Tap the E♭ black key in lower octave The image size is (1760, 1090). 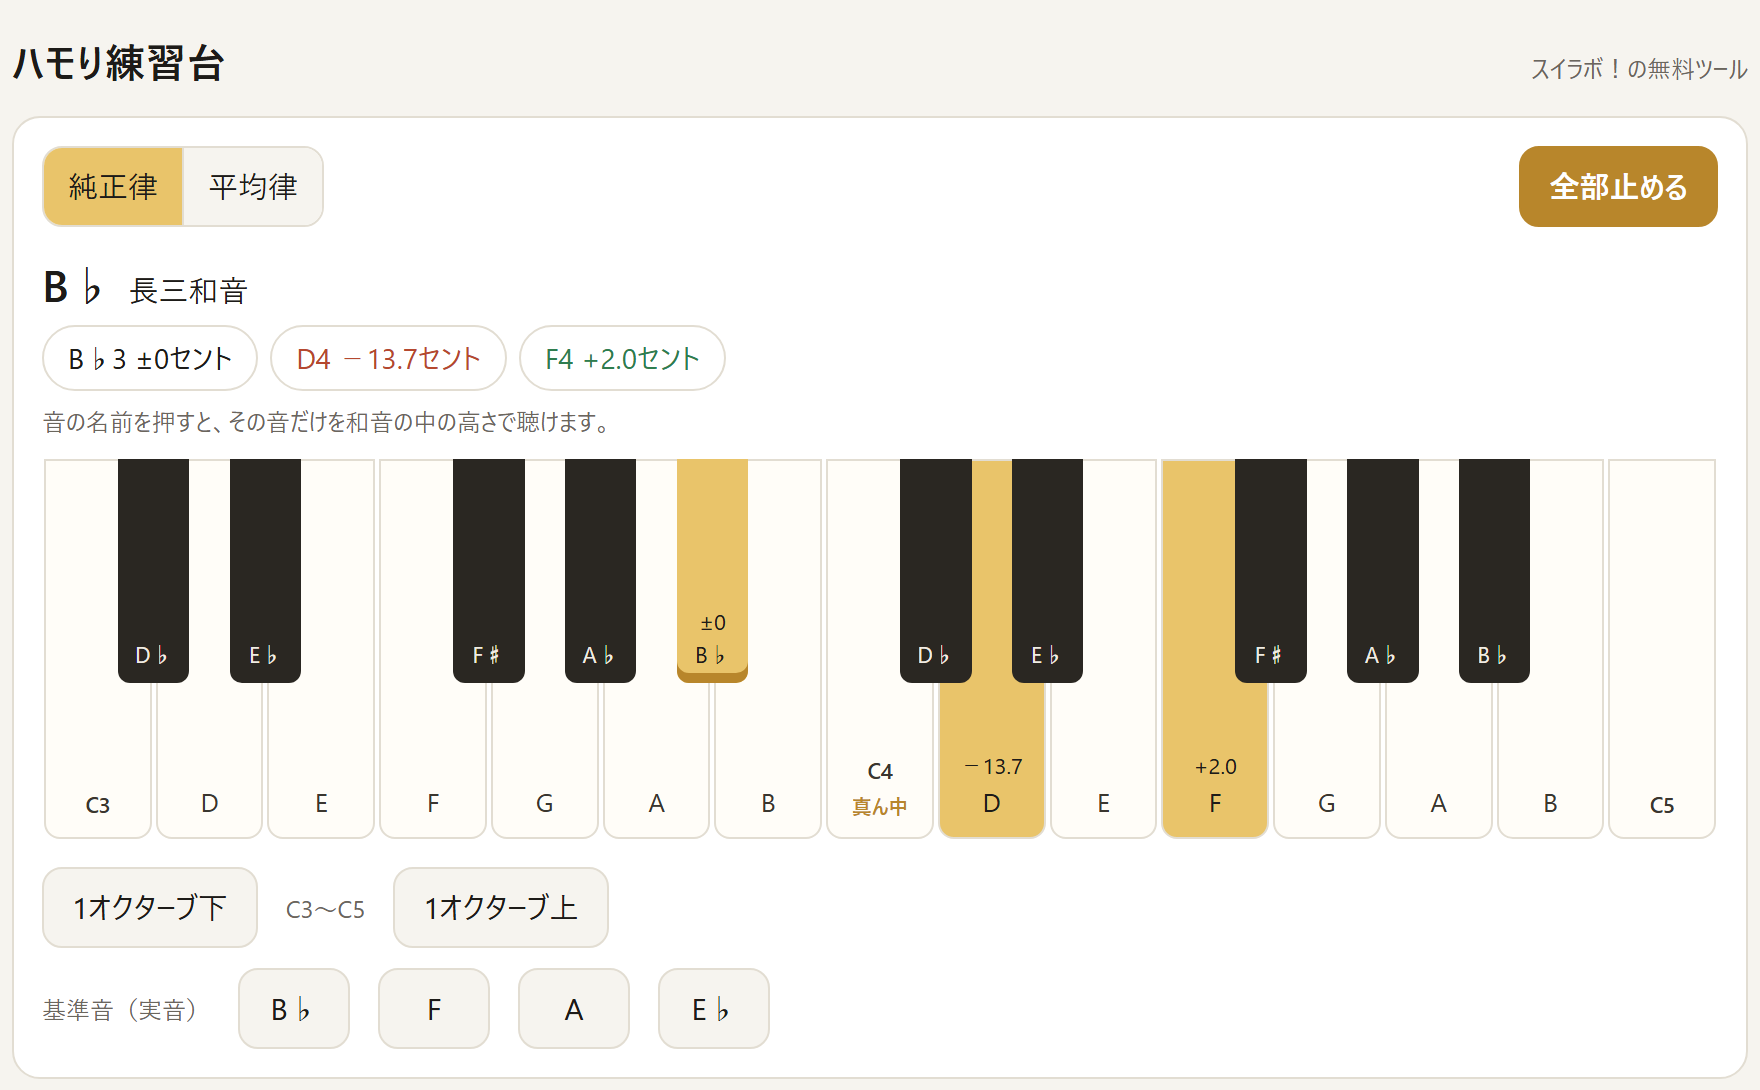pyautogui.click(x=265, y=570)
